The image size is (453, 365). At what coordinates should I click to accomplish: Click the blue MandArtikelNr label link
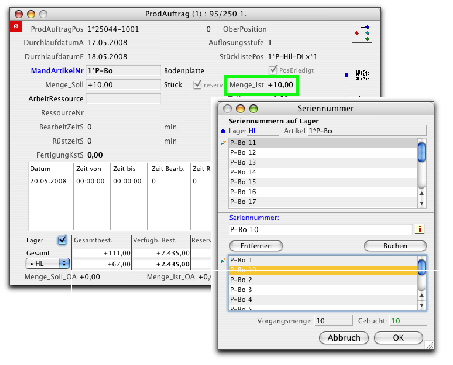click(x=57, y=71)
